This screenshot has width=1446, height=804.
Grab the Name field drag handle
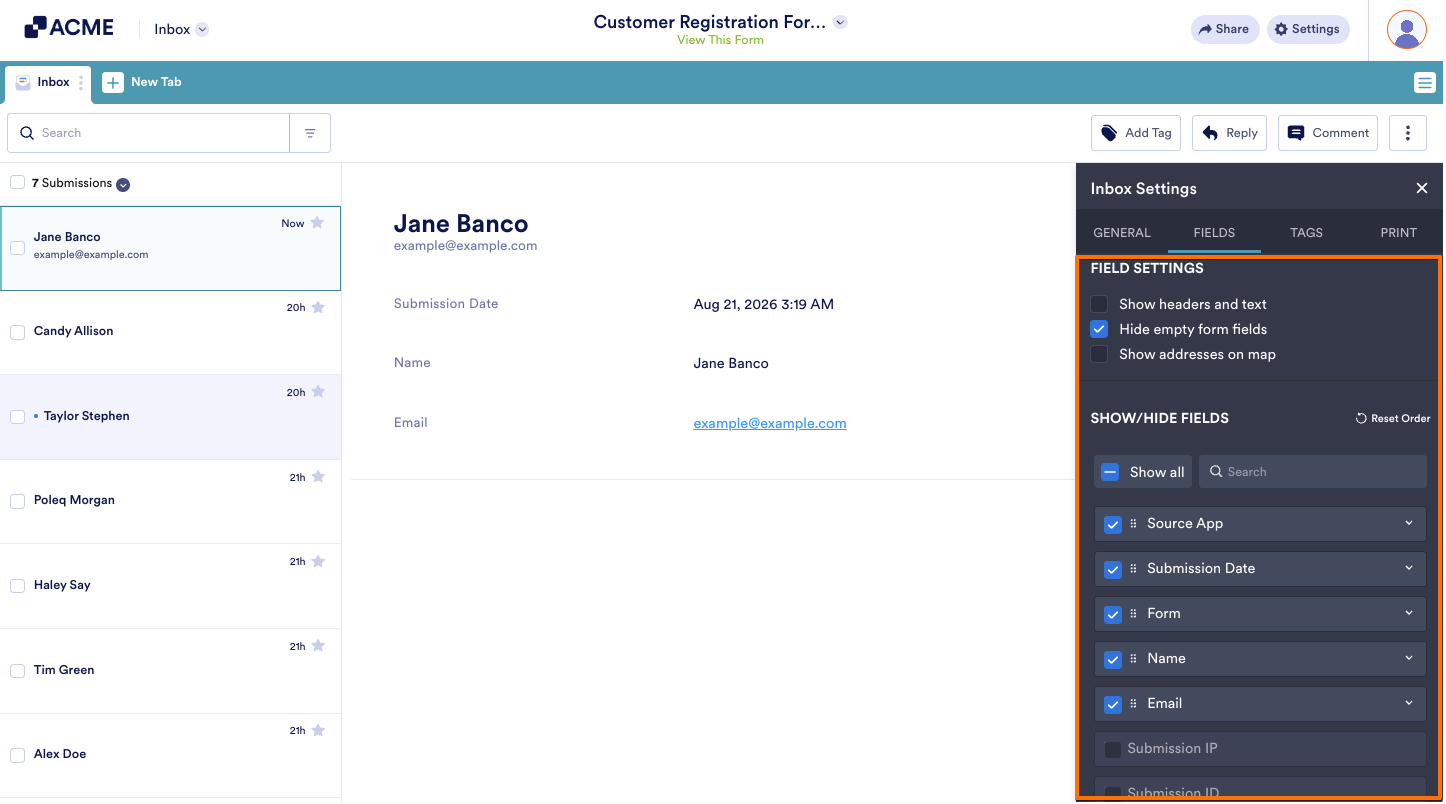coord(1133,658)
